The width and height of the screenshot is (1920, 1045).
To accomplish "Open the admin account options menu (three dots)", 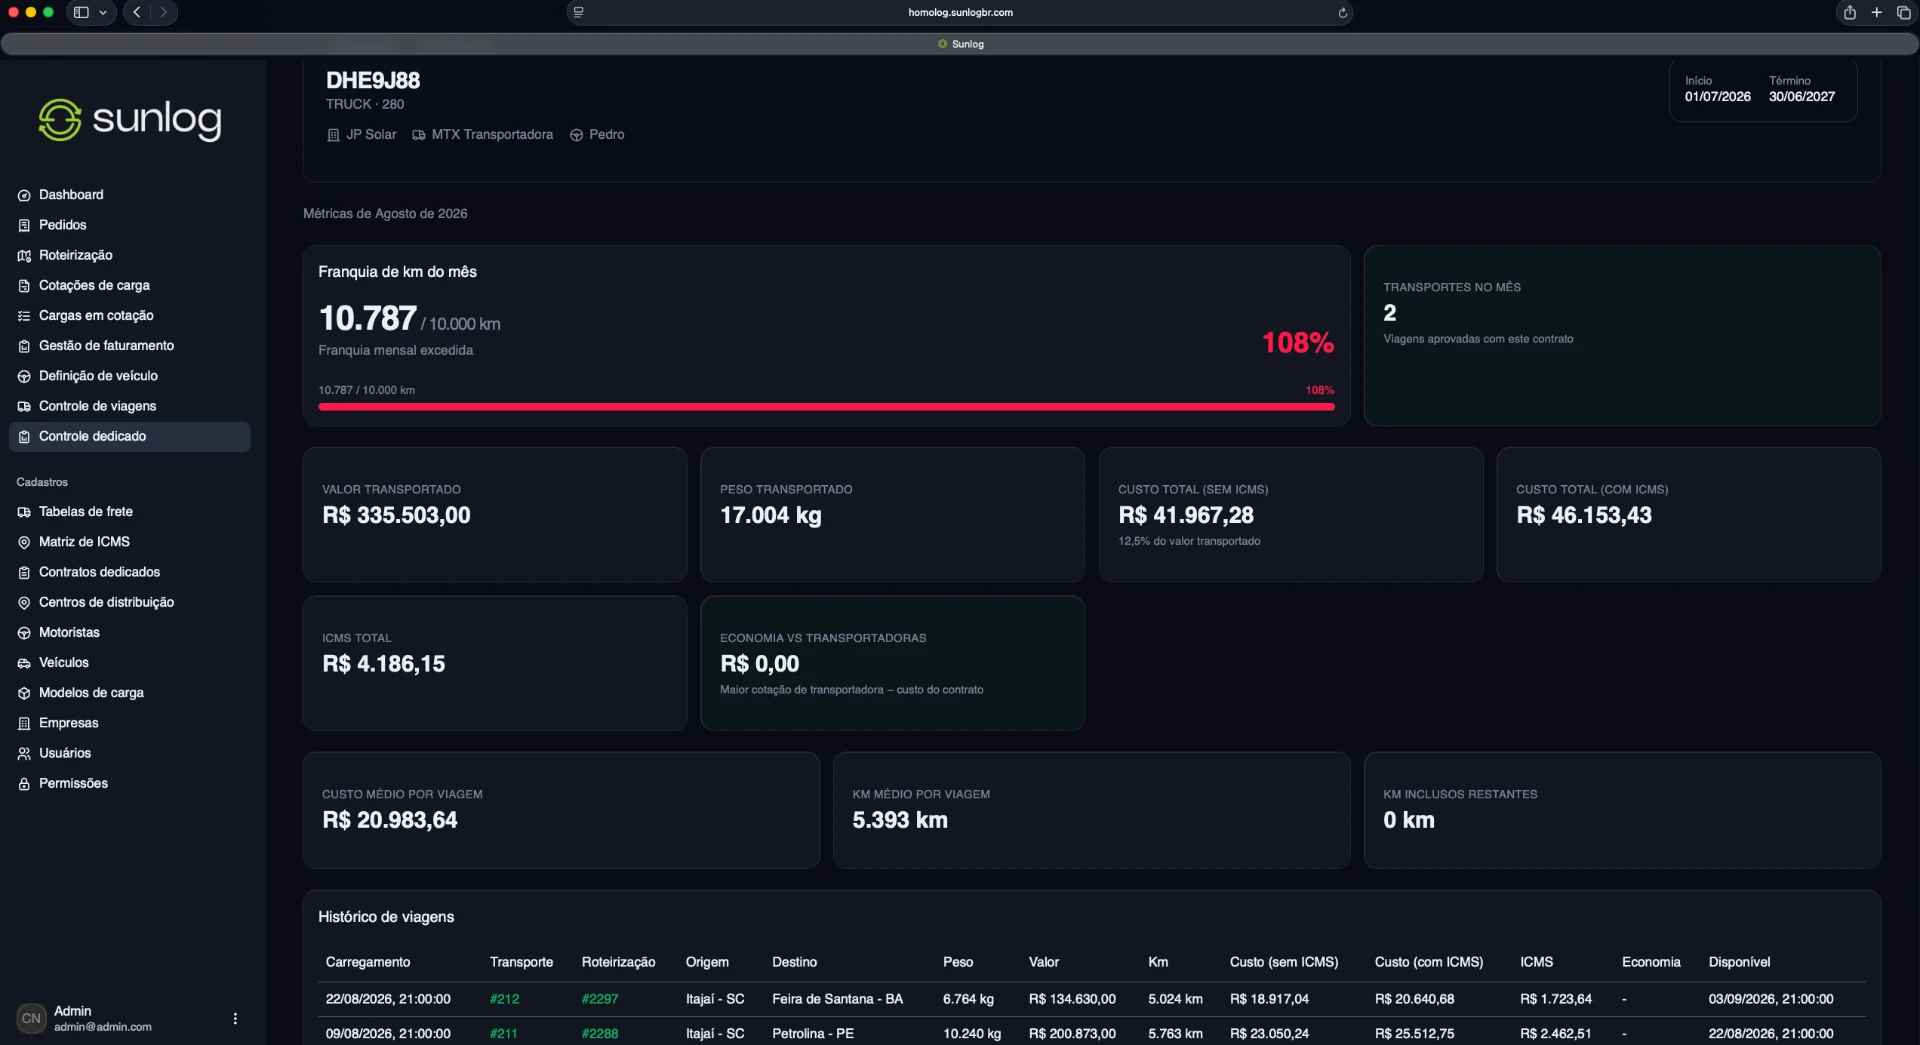I will point(235,1019).
